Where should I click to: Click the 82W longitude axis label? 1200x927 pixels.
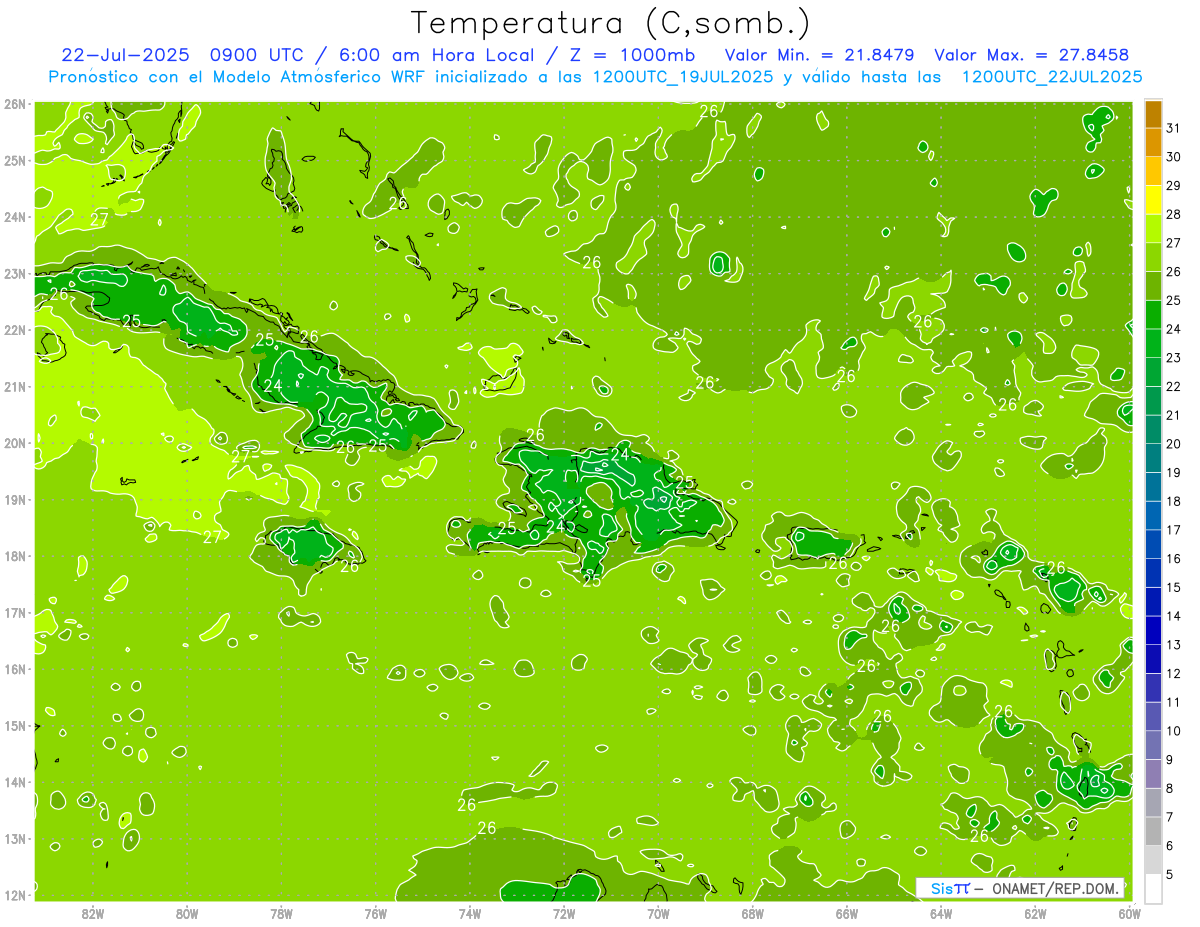[x=92, y=912]
